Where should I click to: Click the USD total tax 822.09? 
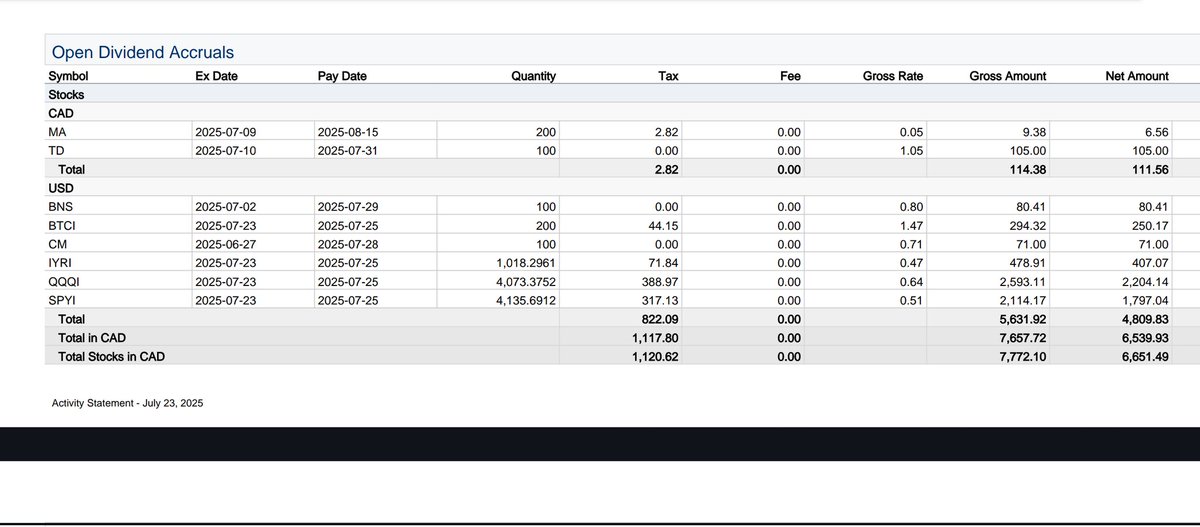pyautogui.click(x=660, y=319)
